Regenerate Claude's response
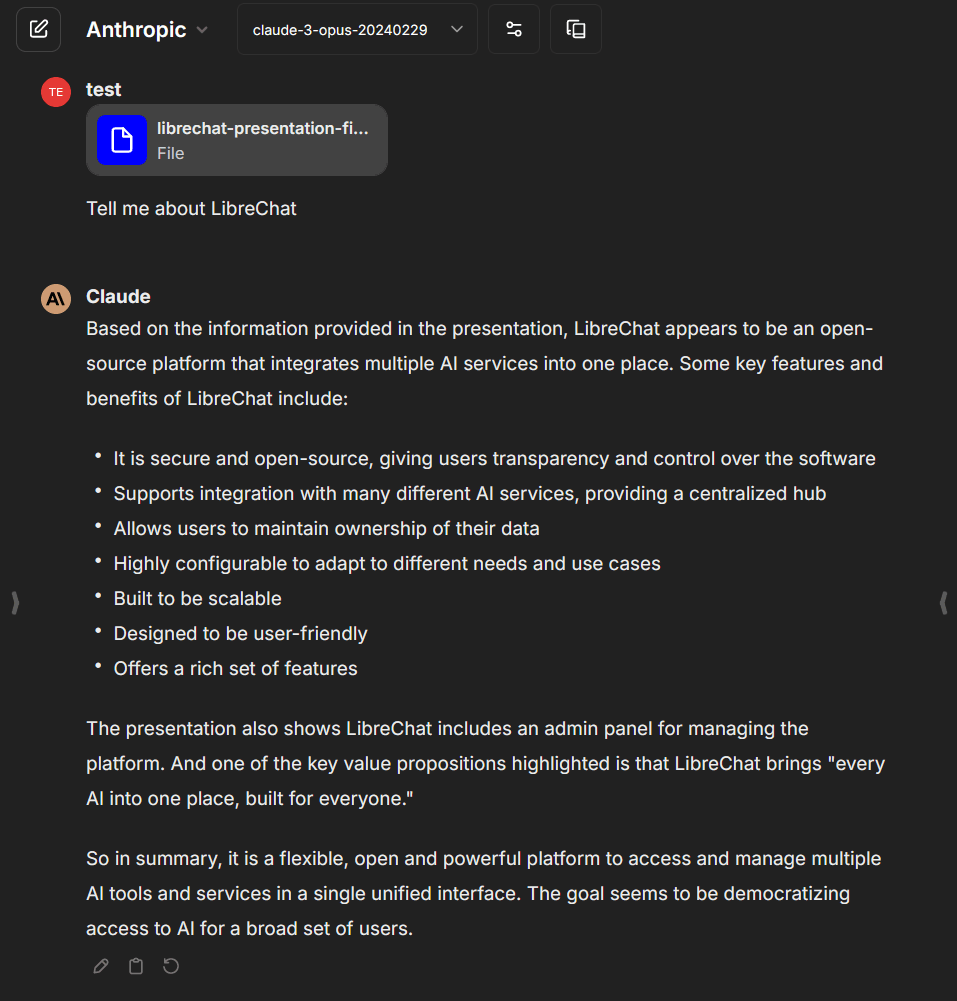The width and height of the screenshot is (957, 1001). coord(171,966)
